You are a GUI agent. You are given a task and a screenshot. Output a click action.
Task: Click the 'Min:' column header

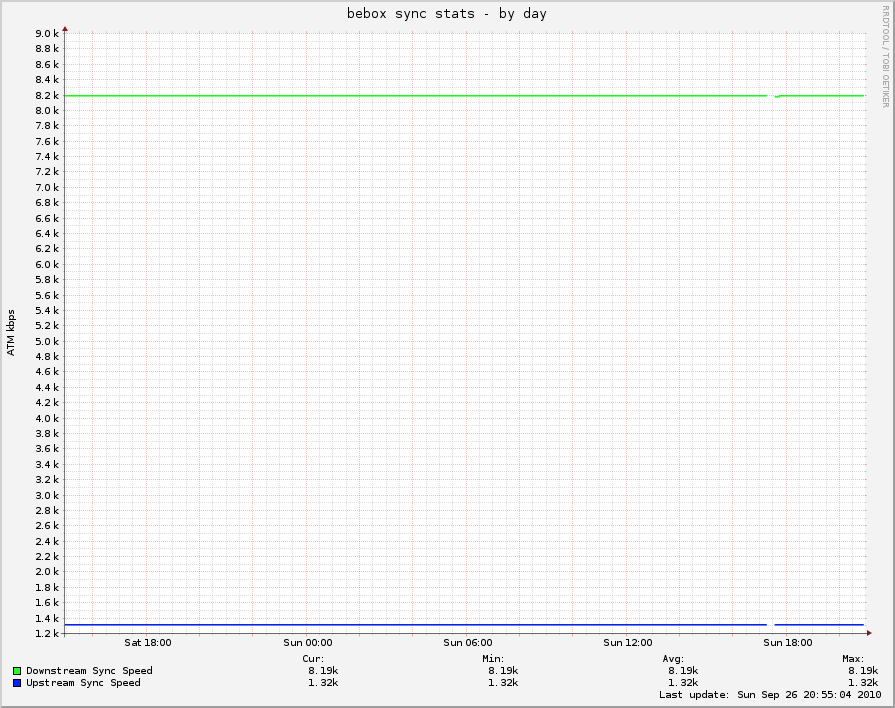(x=493, y=659)
